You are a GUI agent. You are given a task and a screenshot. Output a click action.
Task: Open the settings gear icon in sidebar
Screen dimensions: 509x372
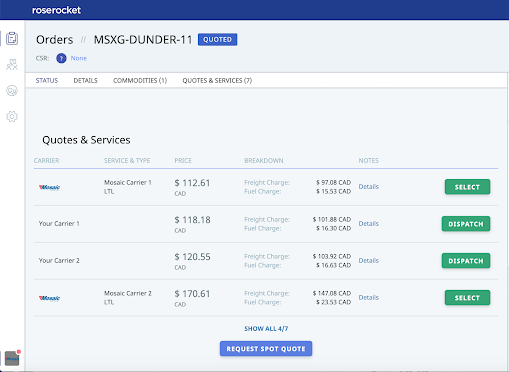12,116
